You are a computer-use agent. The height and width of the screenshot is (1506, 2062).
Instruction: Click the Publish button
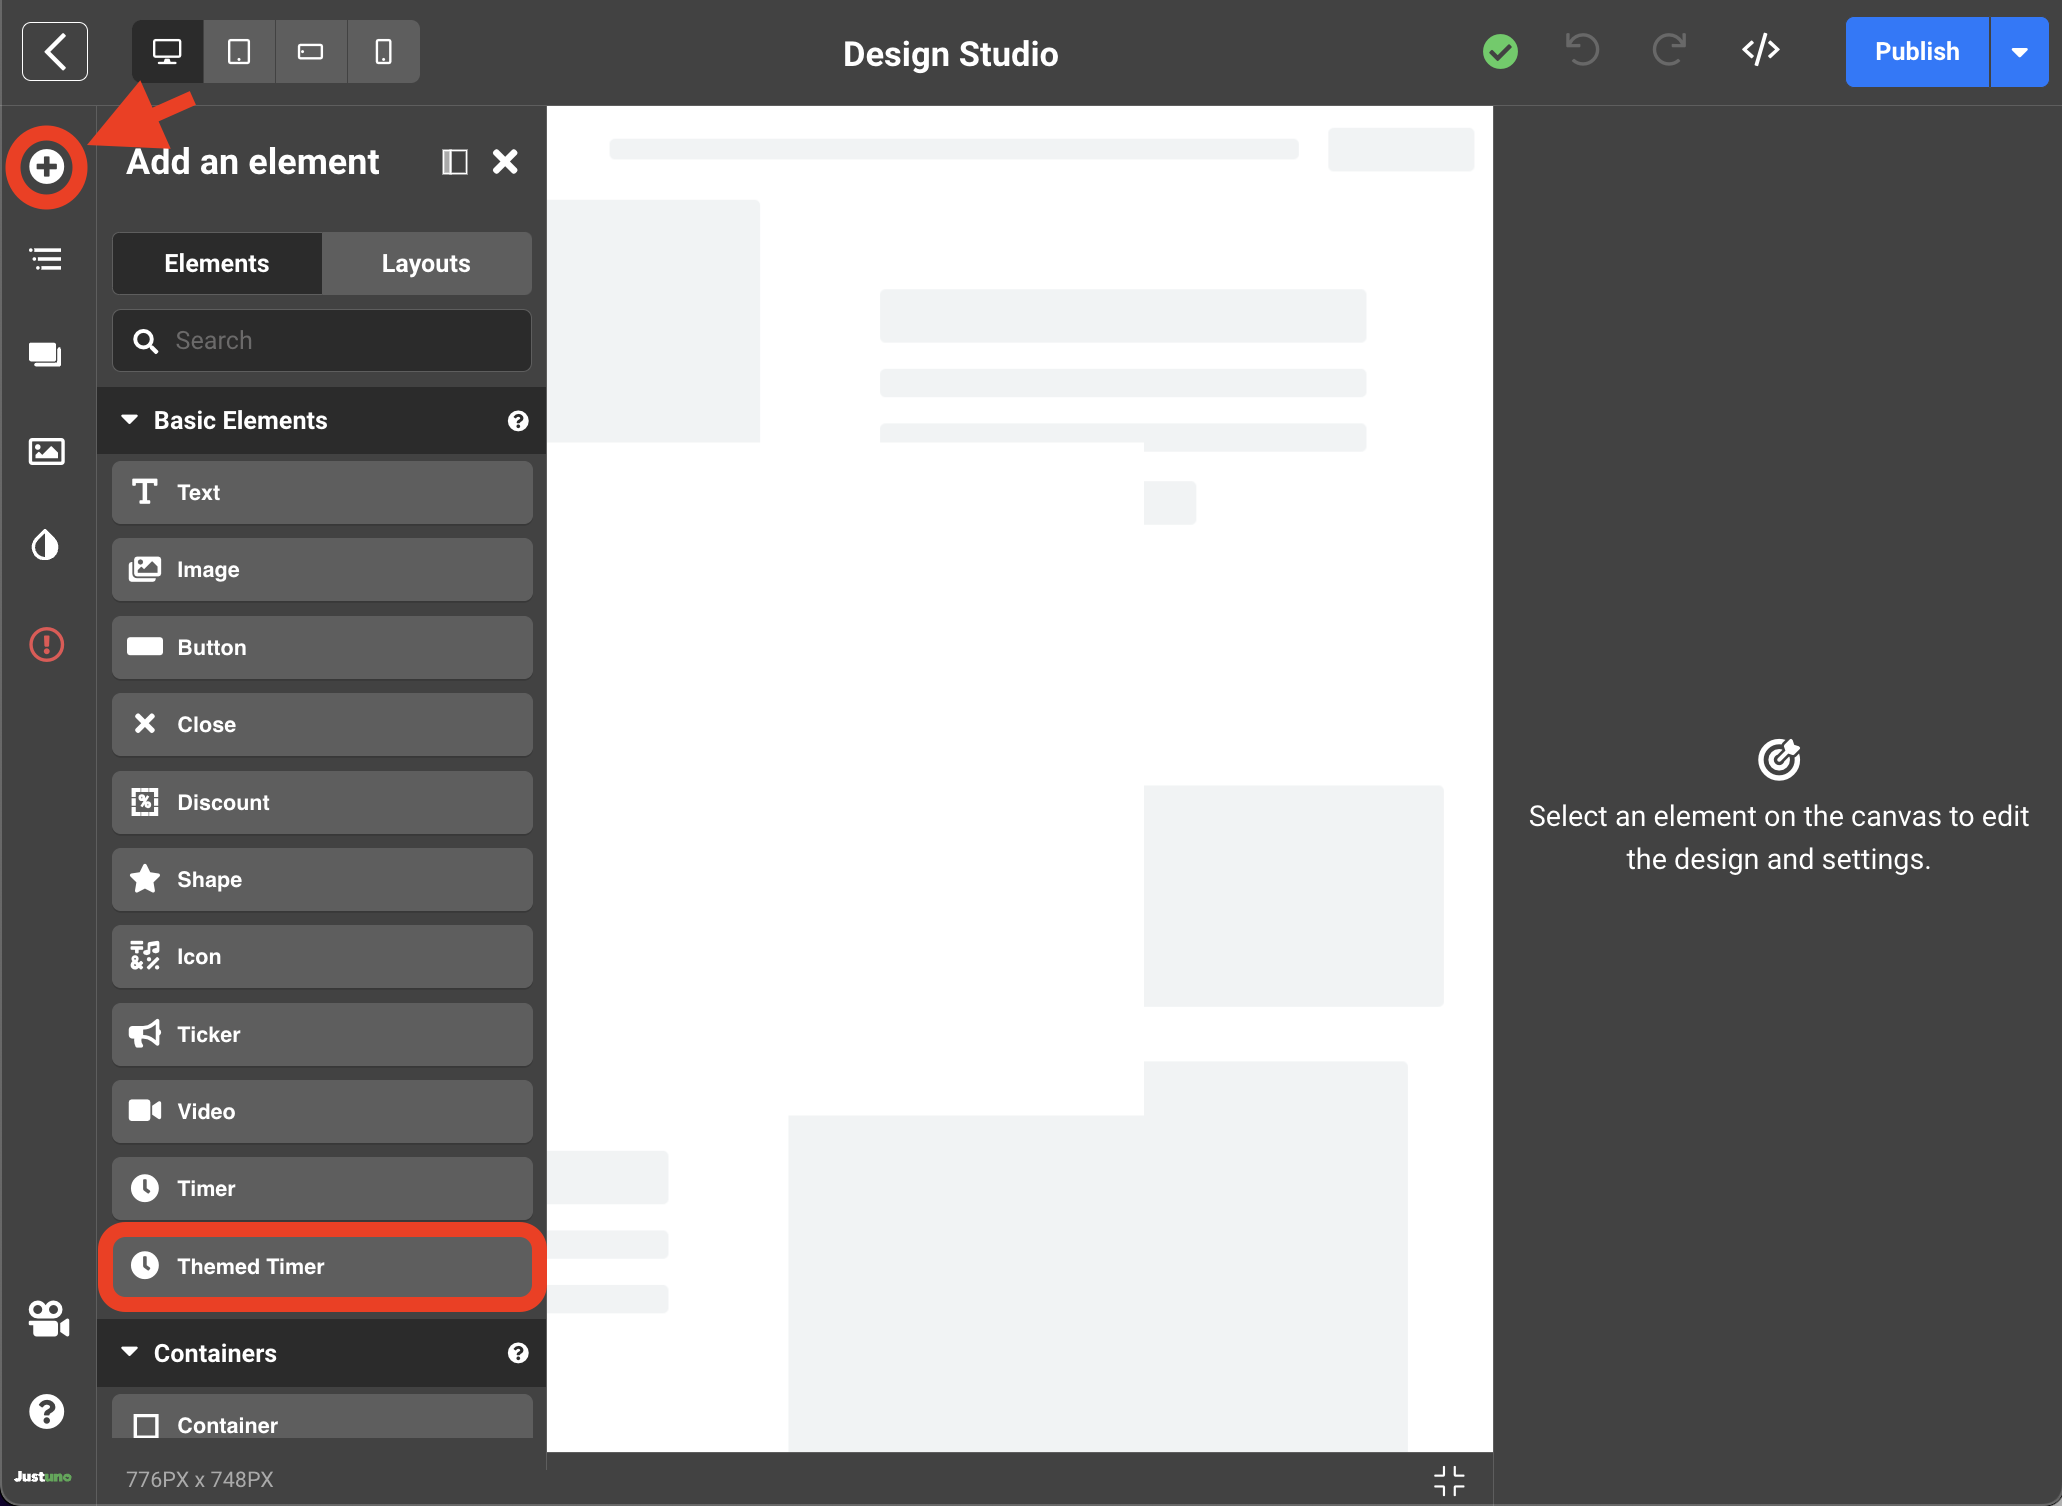pos(1916,52)
